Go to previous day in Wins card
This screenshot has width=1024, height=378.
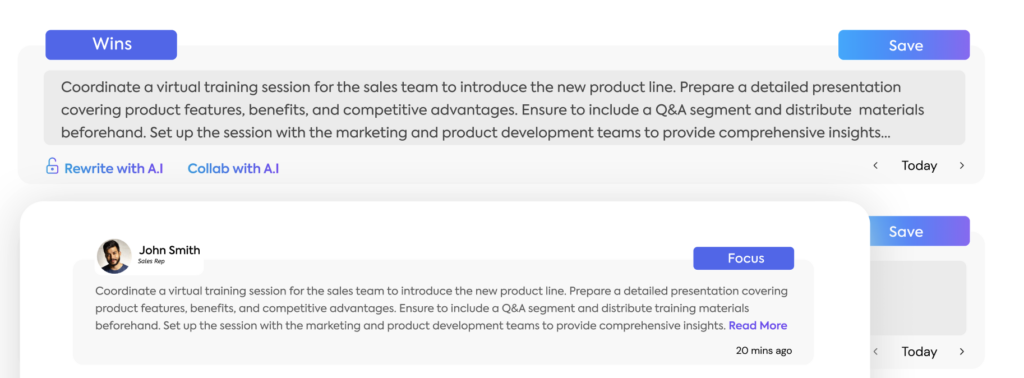click(x=876, y=166)
